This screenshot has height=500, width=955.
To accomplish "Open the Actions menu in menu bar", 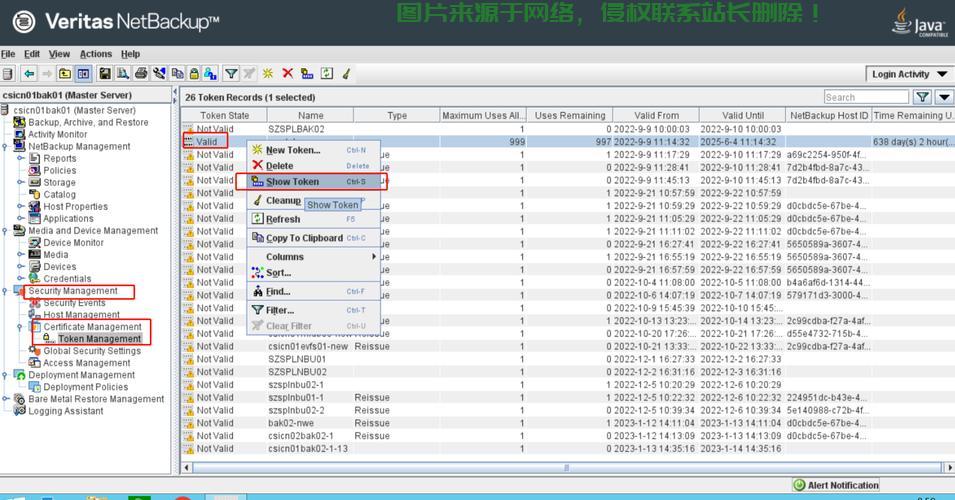I will click(96, 54).
